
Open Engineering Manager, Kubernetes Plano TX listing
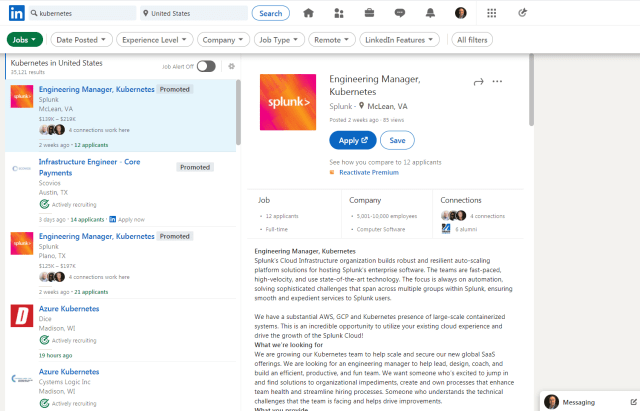pos(96,236)
